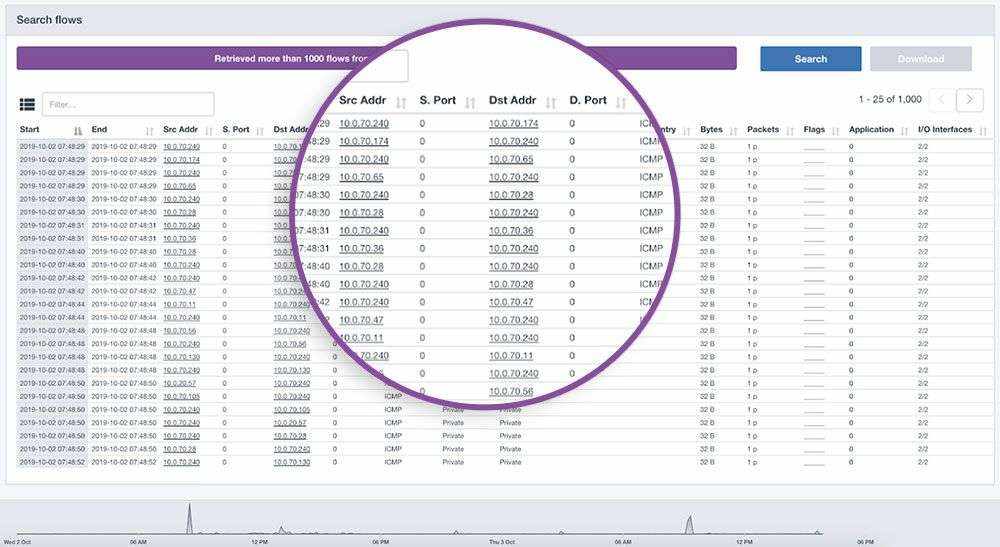
Task: Click the Thu 3 Oct timeline label
Action: click(x=501, y=541)
